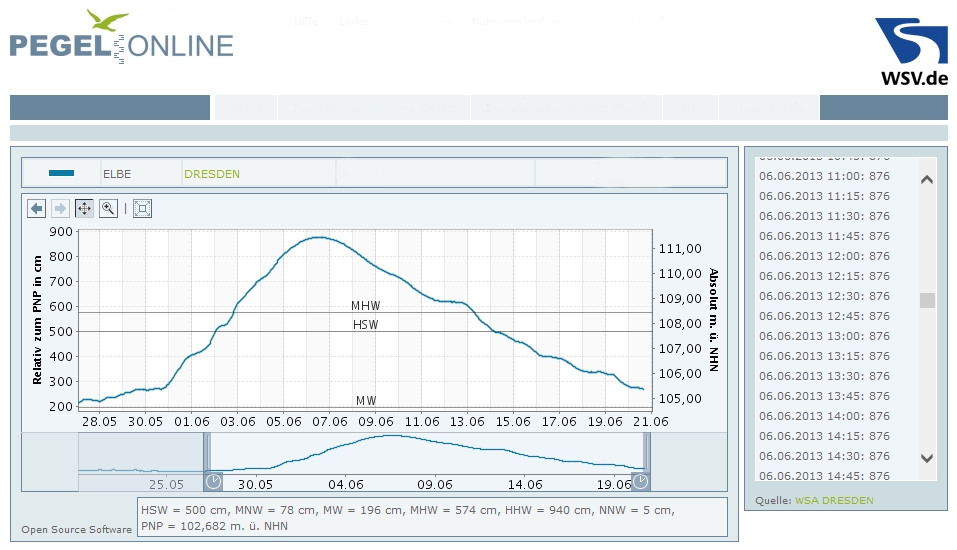
Task: Click the right clock handle on overview timeline
Action: pos(640,482)
